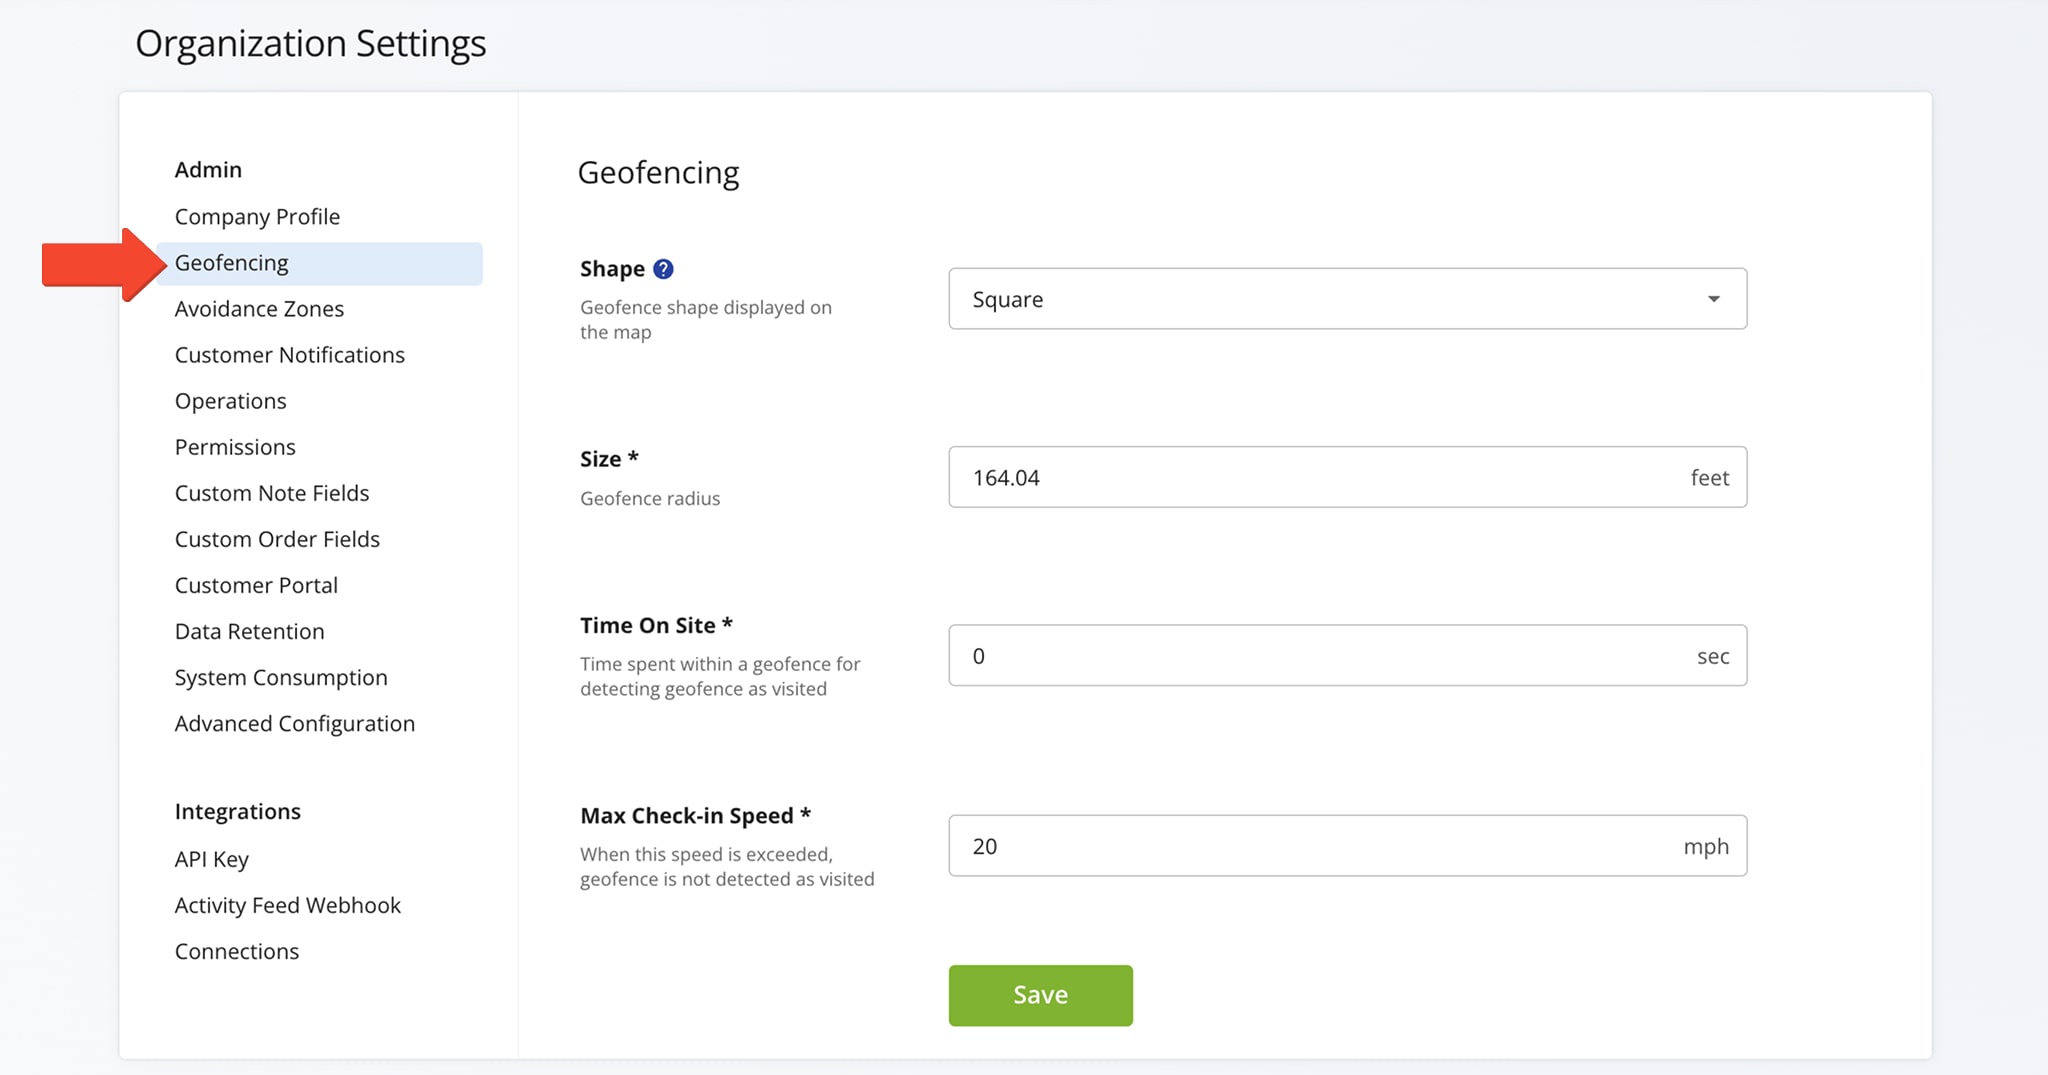The width and height of the screenshot is (2048, 1075).
Task: Open the Permissions page
Action: click(235, 447)
